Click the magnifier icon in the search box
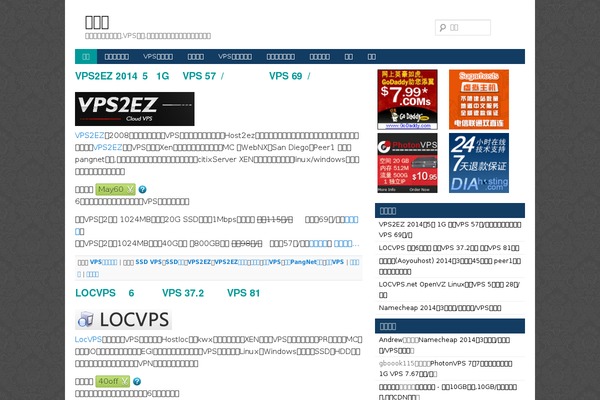The image size is (600, 400). pyautogui.click(x=443, y=28)
